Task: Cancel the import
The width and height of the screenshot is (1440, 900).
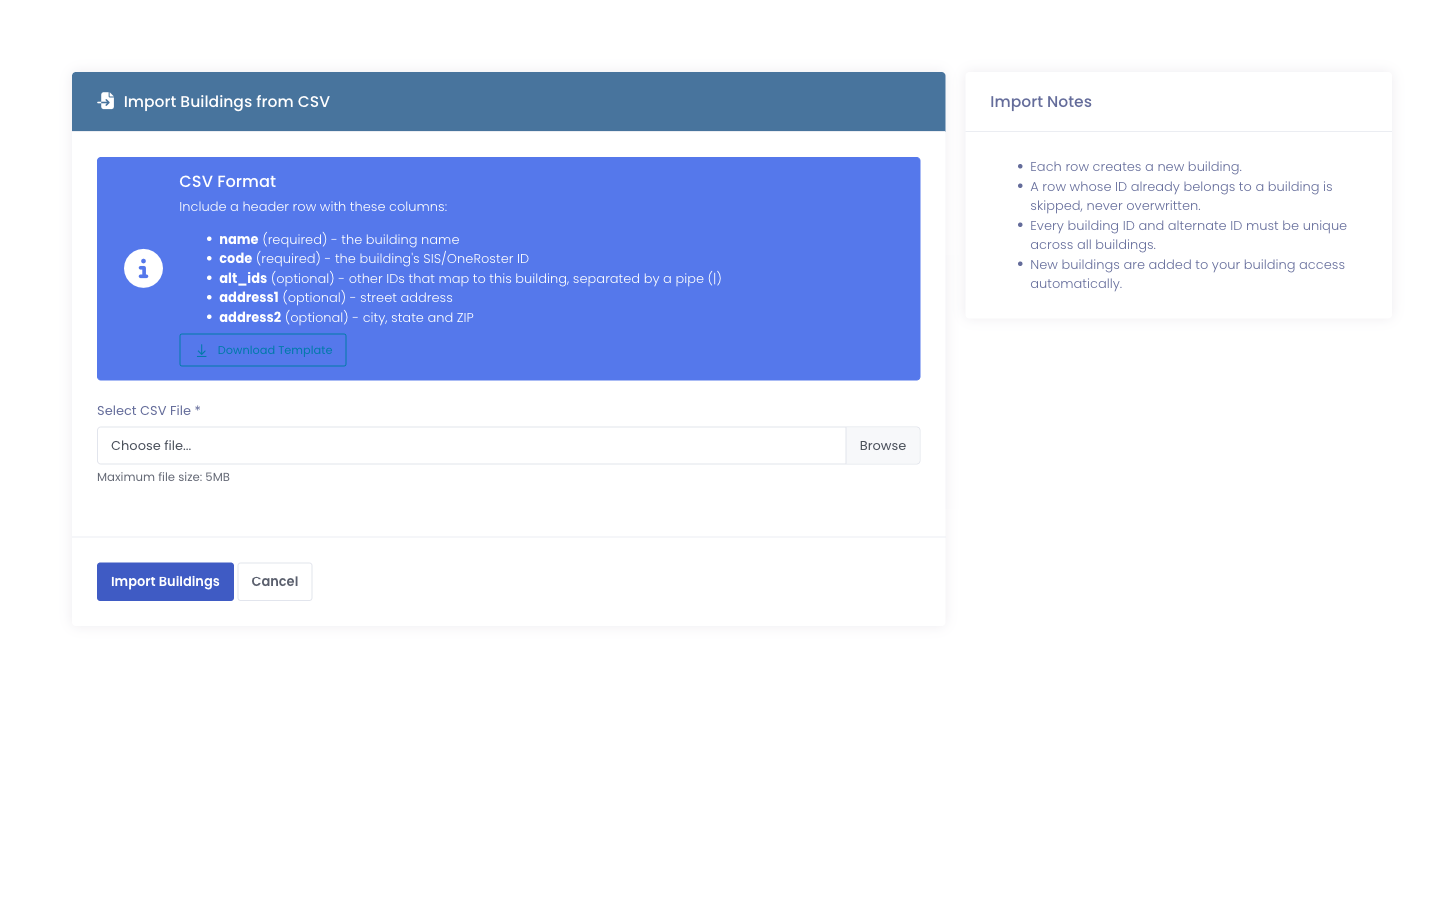Action: click(x=275, y=582)
